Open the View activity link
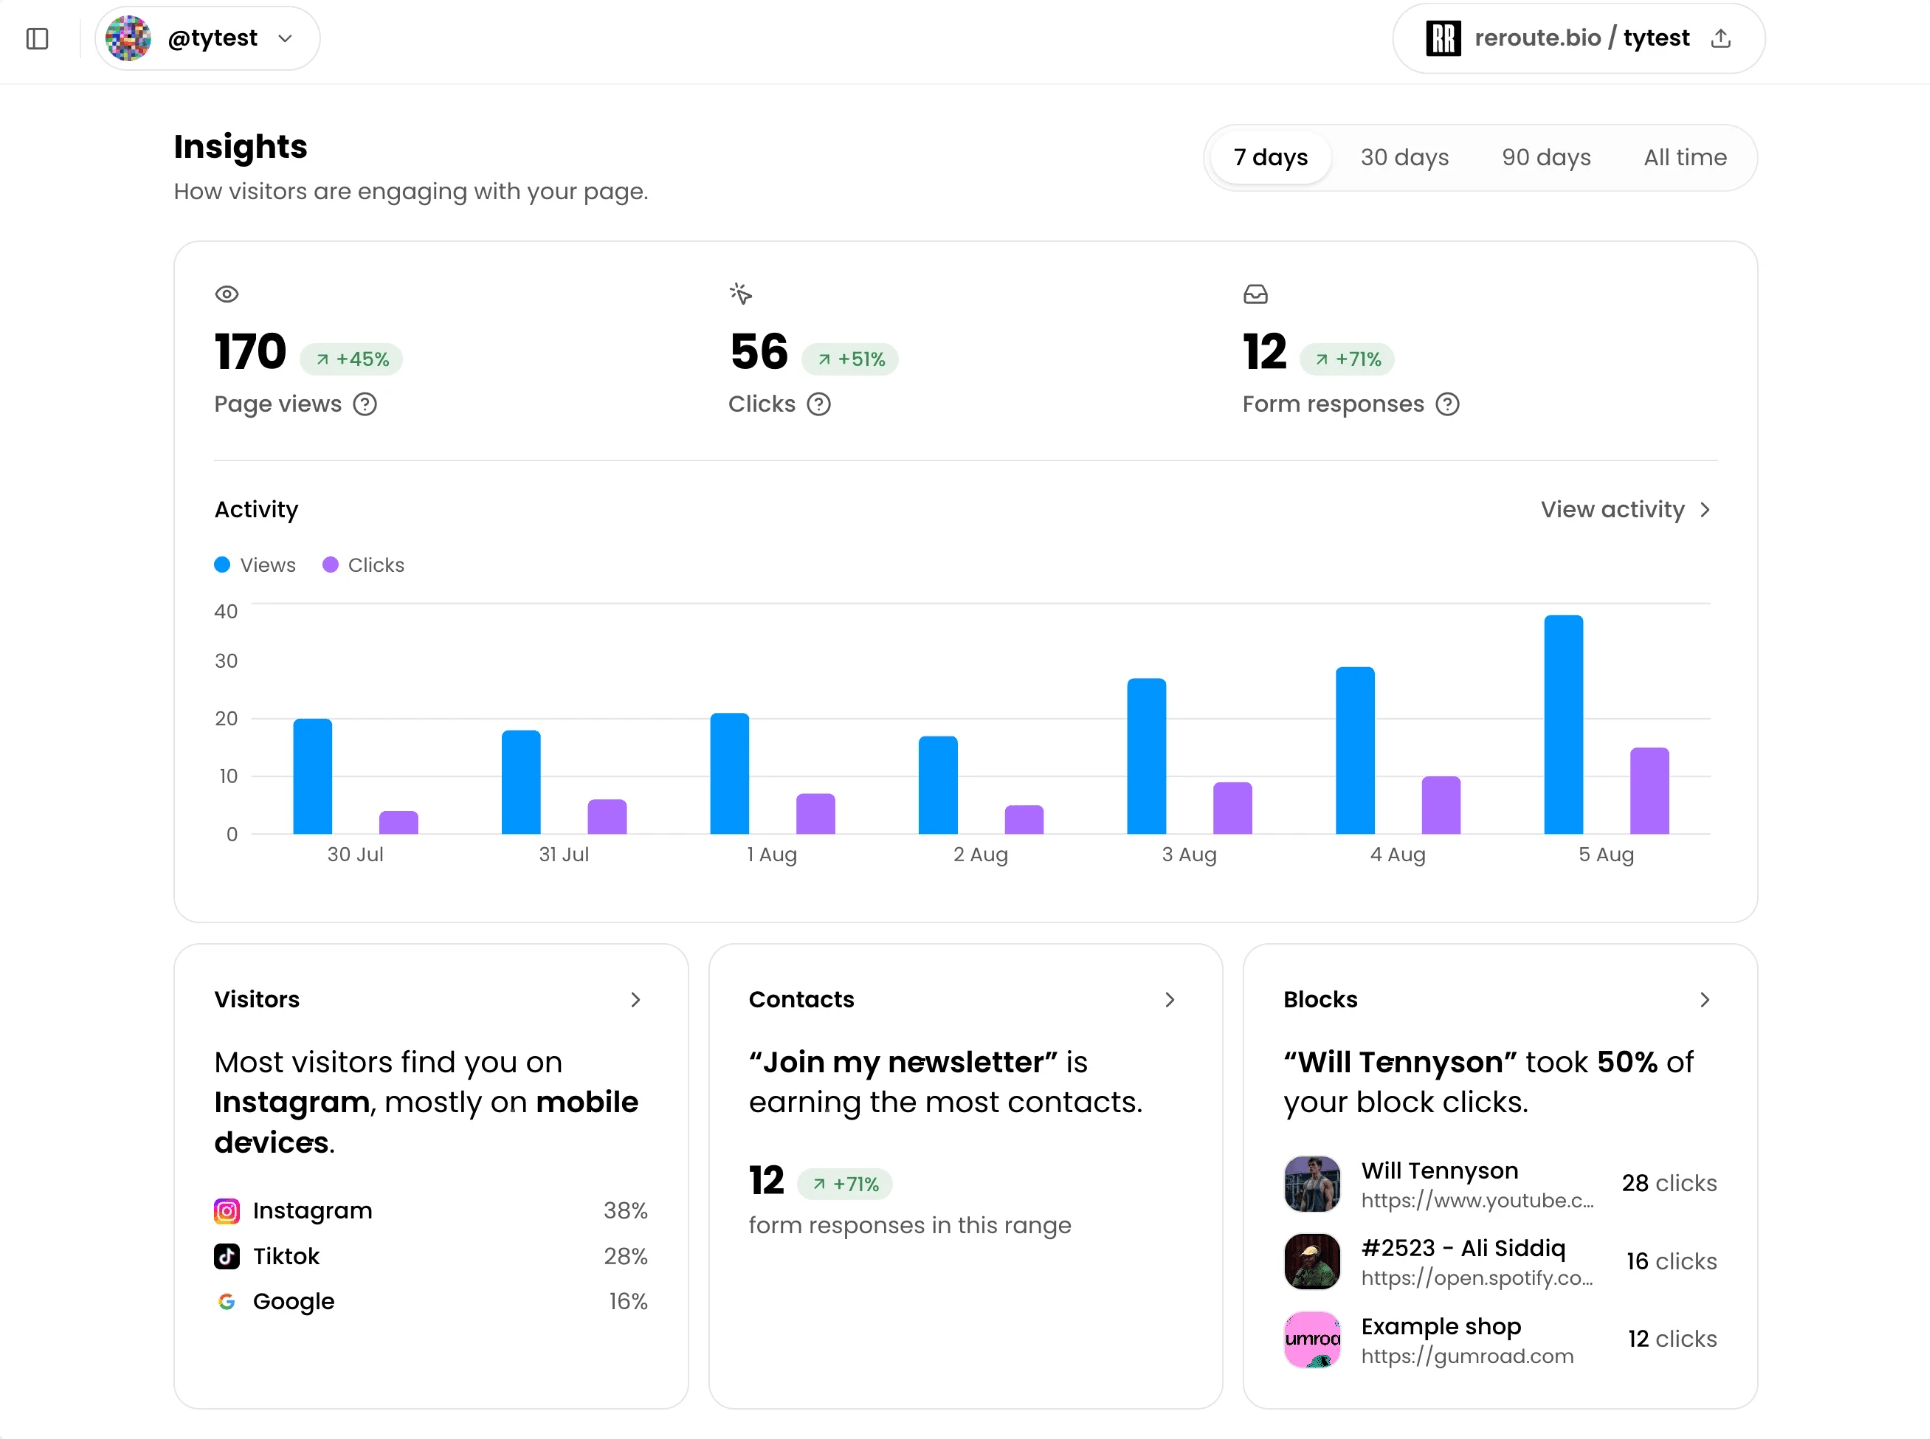This screenshot has width=1930, height=1439. coord(1626,510)
